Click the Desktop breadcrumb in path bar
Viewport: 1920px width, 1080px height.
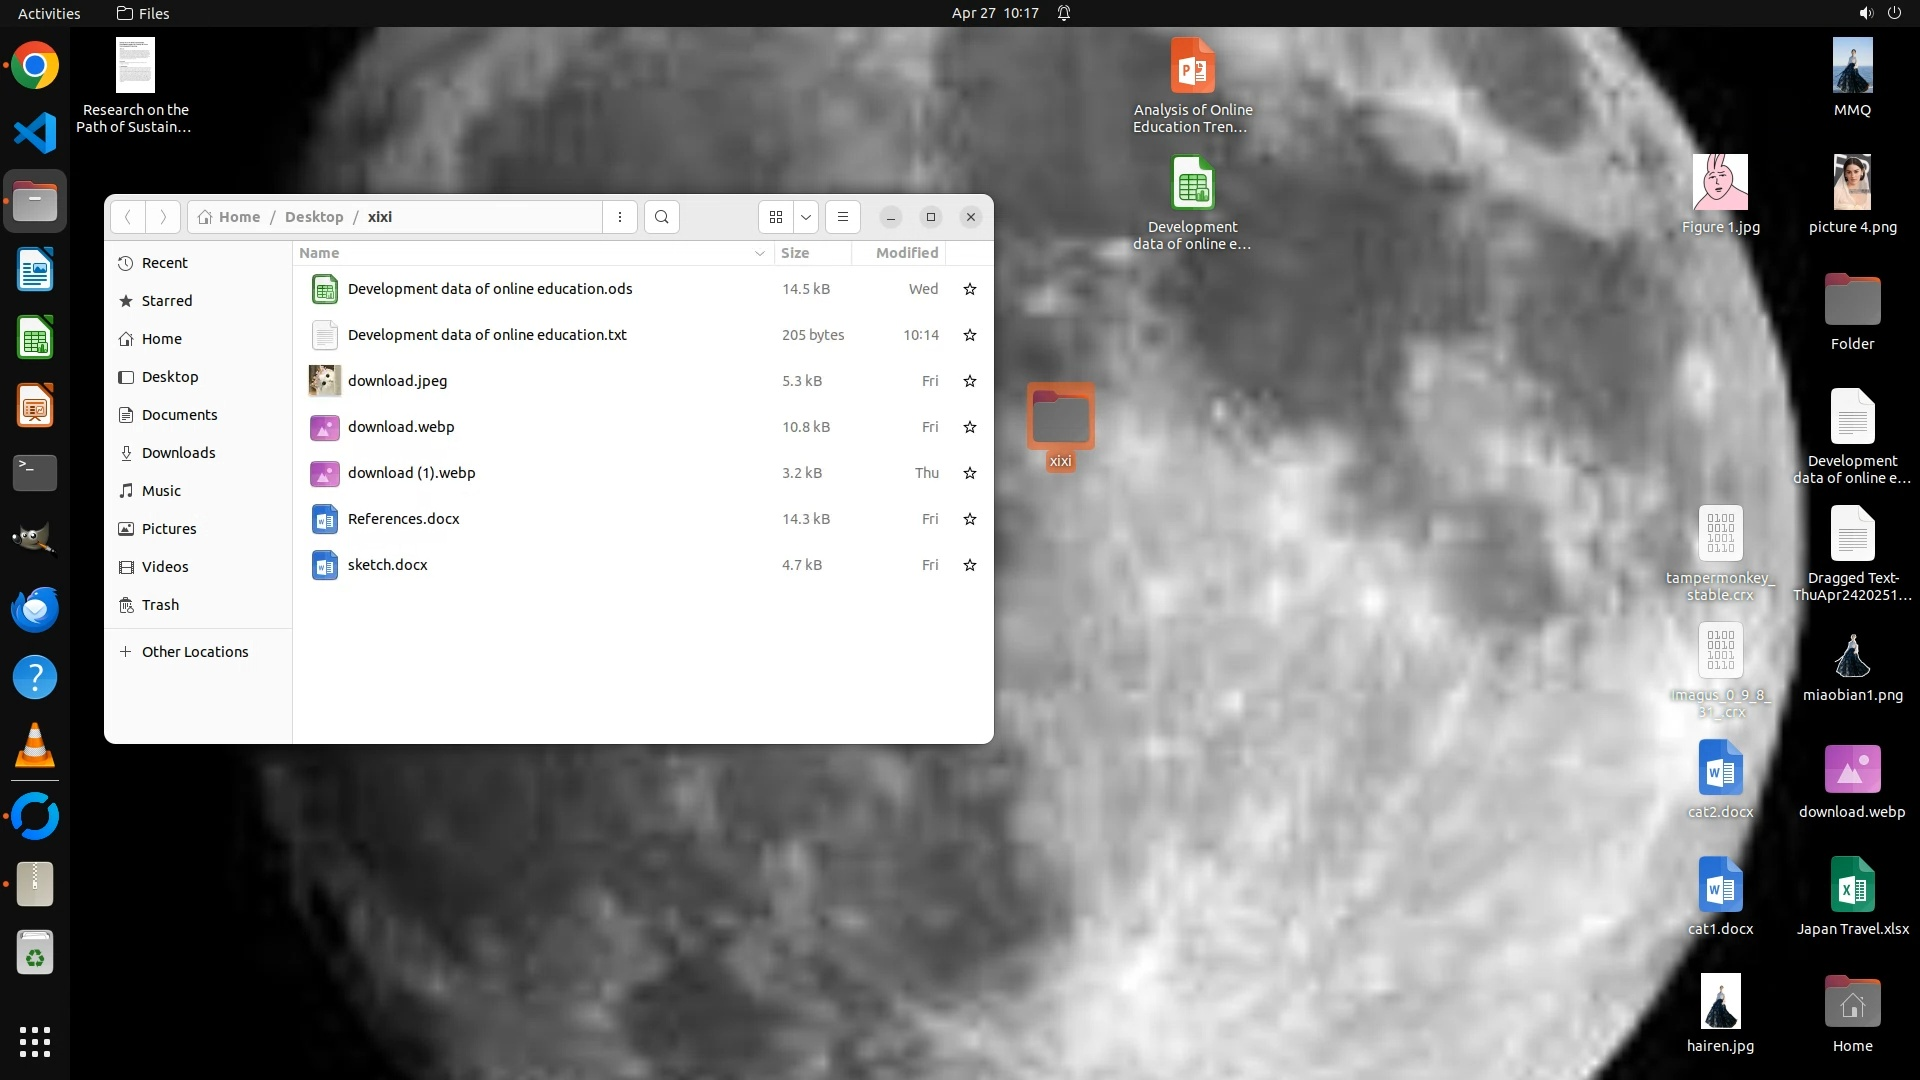pos(313,217)
